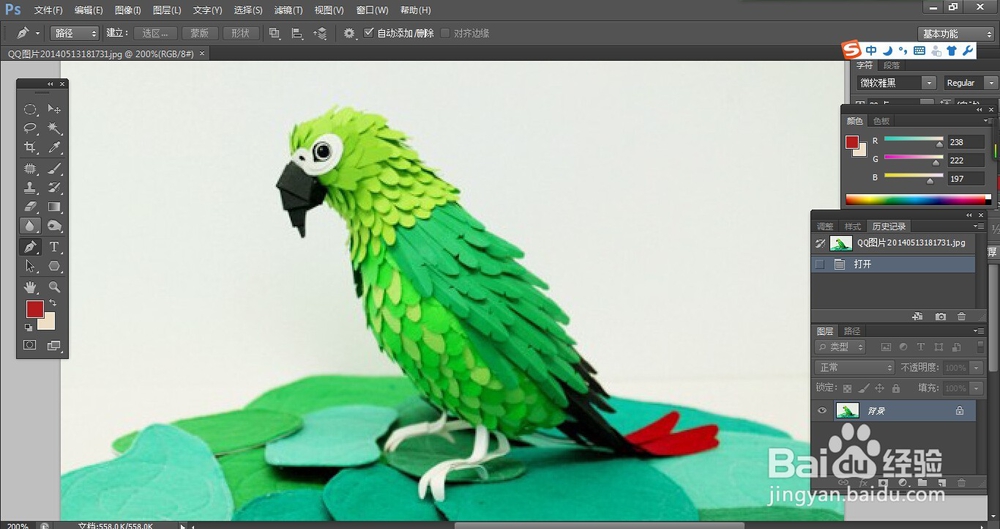Select the Path Selection arrow tool
The width and height of the screenshot is (1000, 529).
coord(30,266)
